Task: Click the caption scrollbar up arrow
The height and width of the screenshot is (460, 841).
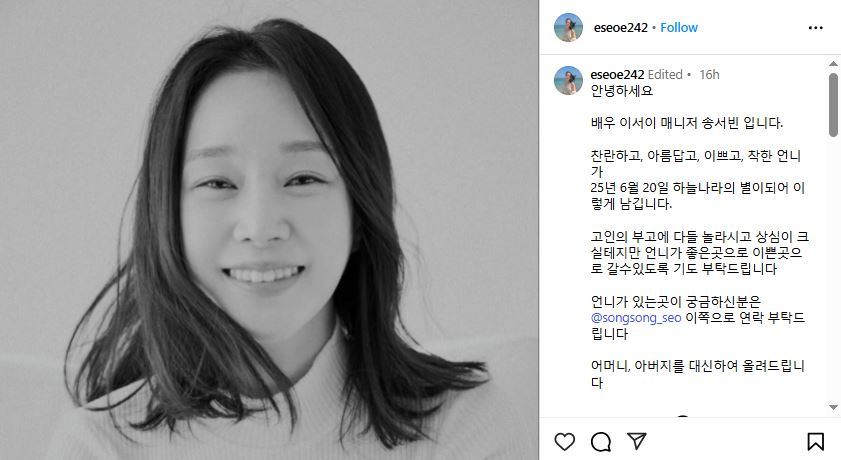Action: [x=833, y=64]
